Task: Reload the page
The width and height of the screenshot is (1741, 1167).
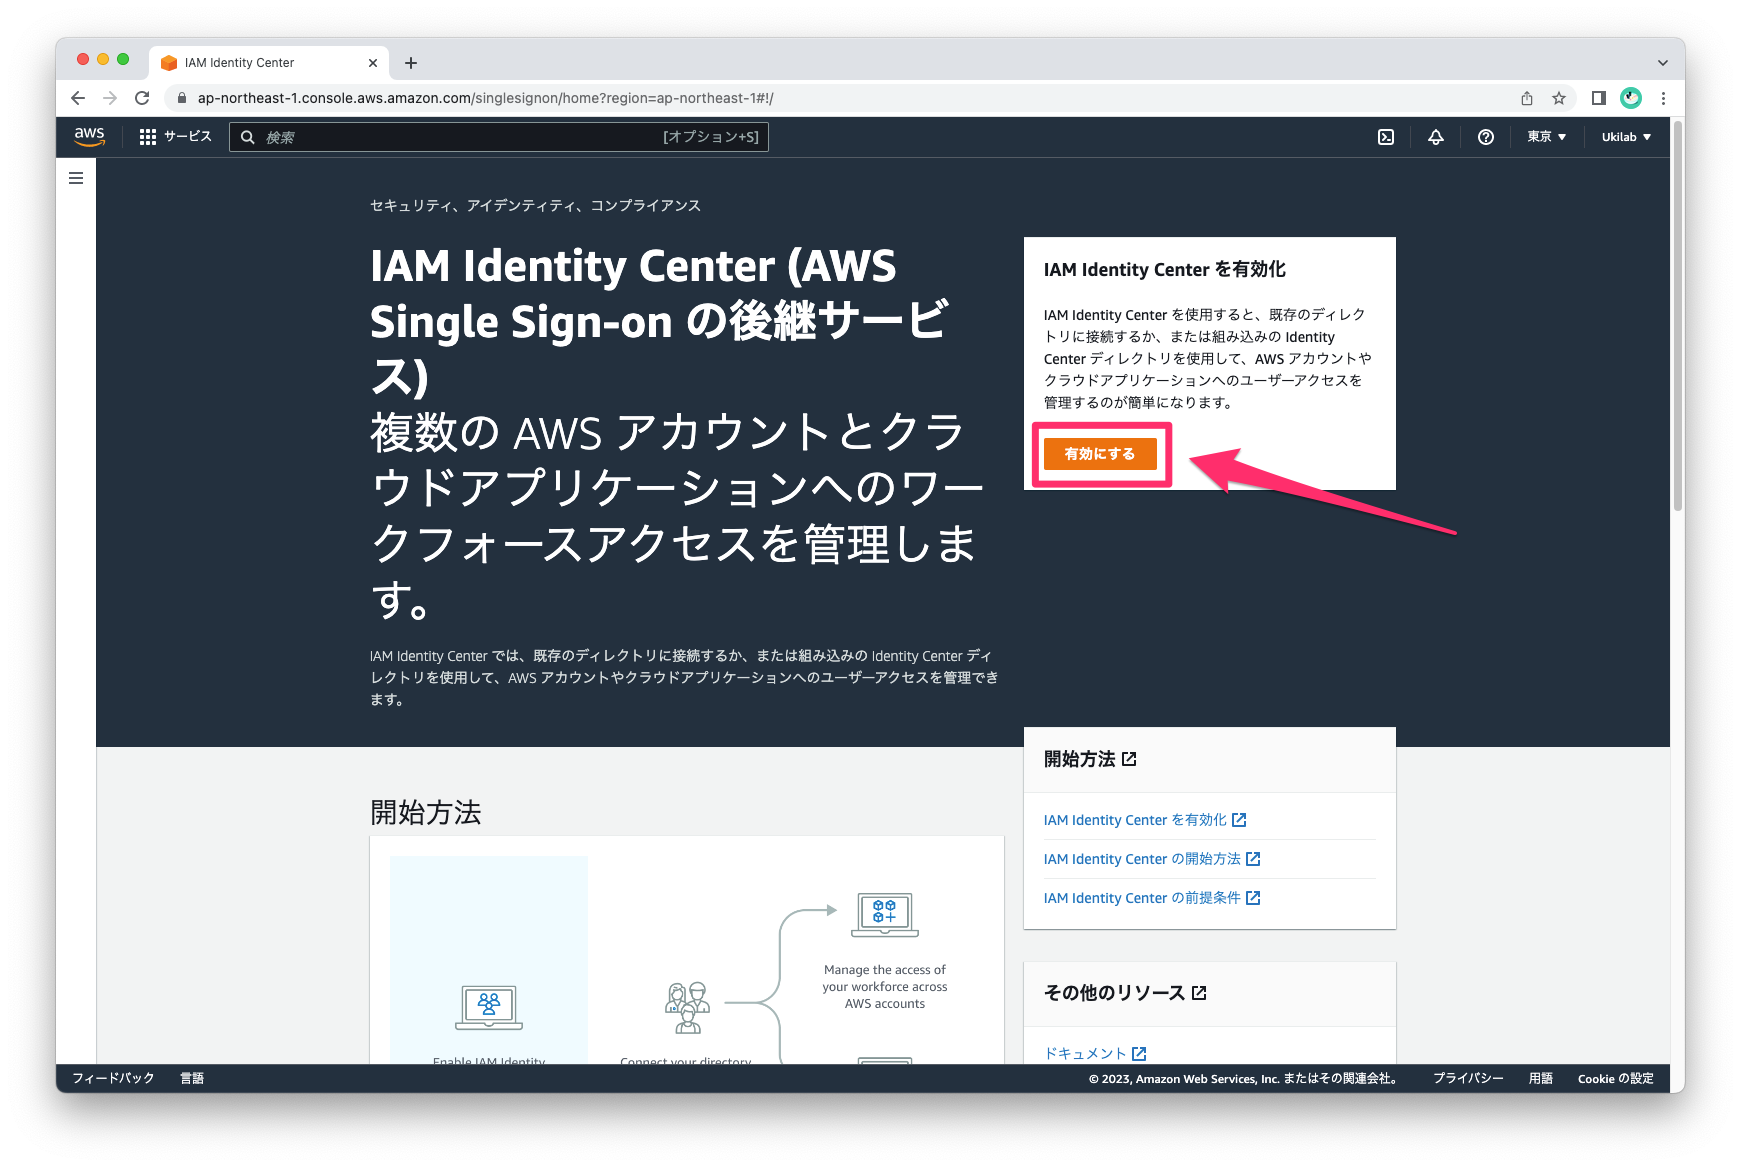Action: coord(142,98)
